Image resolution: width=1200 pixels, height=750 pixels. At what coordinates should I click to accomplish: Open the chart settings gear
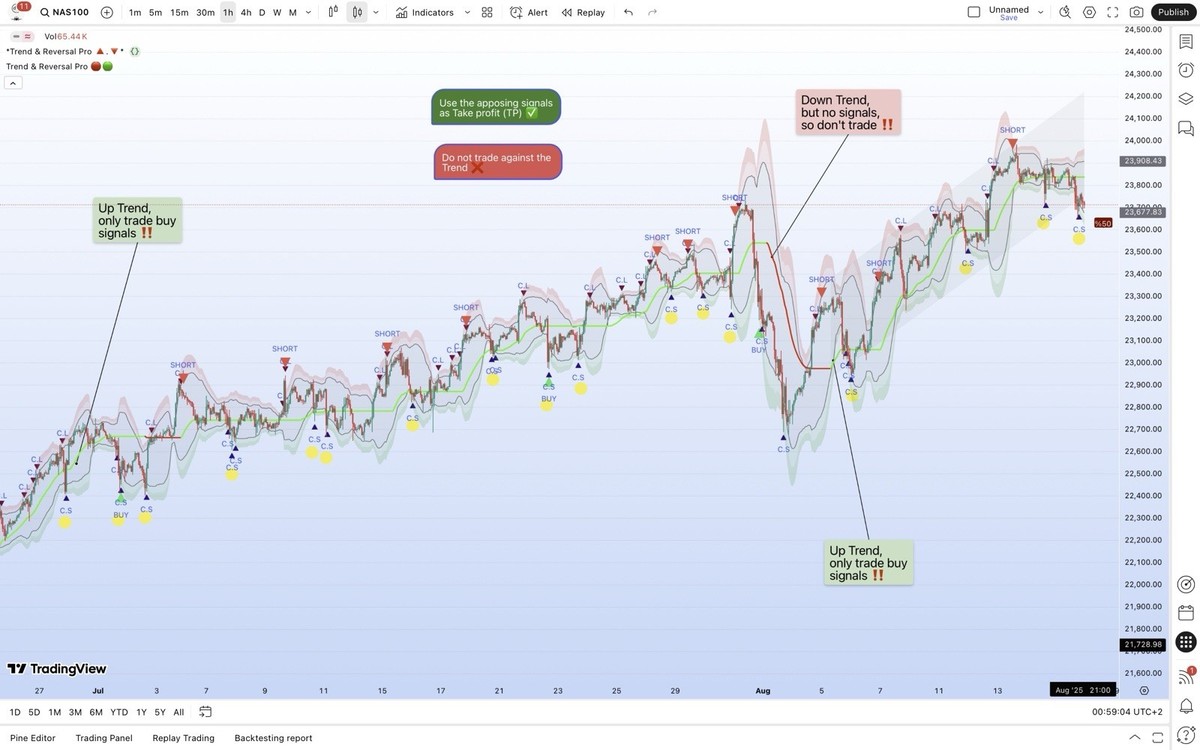[1090, 11]
